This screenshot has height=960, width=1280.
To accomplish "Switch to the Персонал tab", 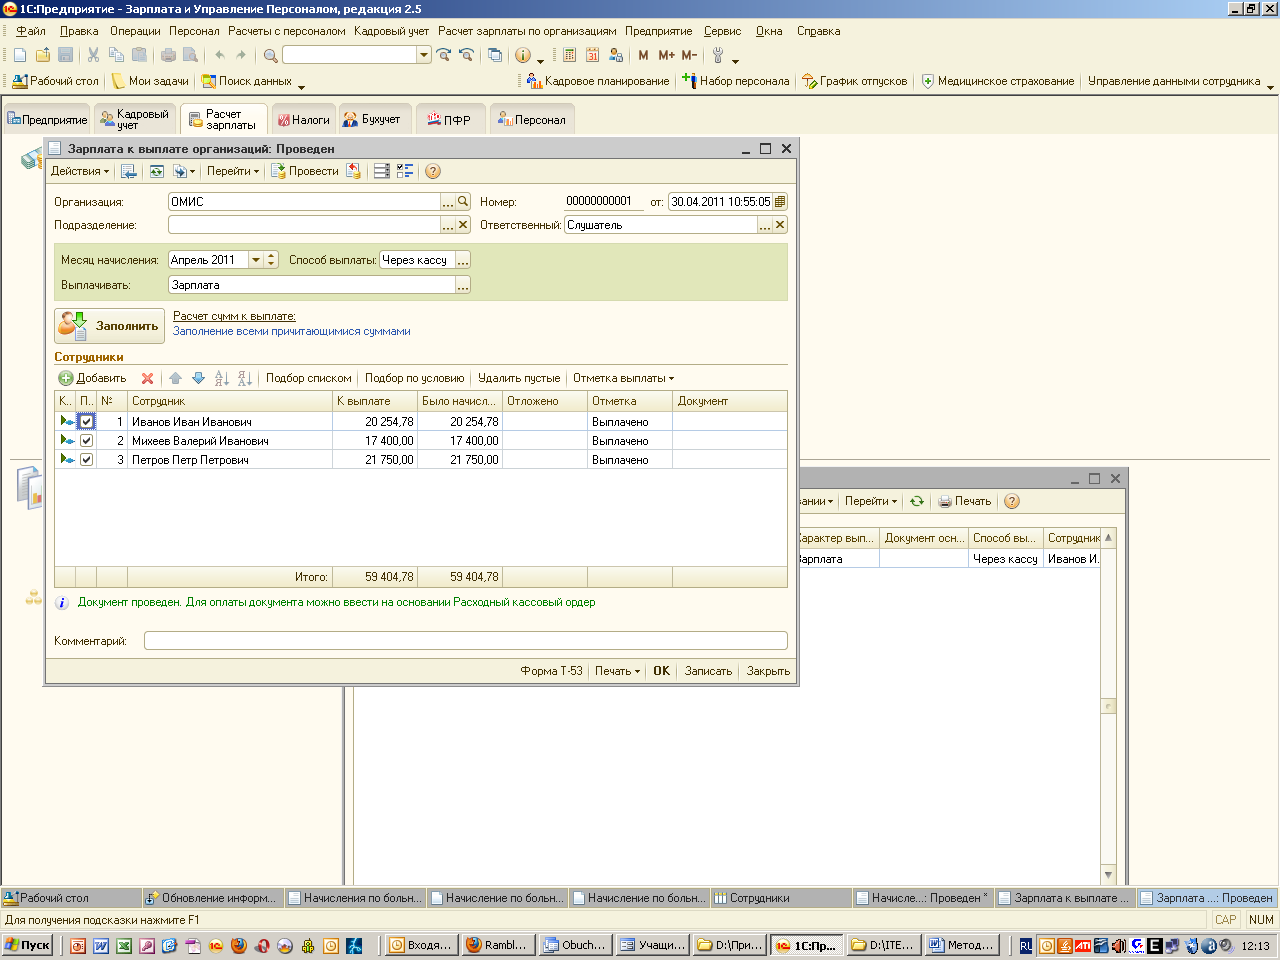I will pyautogui.click(x=532, y=120).
